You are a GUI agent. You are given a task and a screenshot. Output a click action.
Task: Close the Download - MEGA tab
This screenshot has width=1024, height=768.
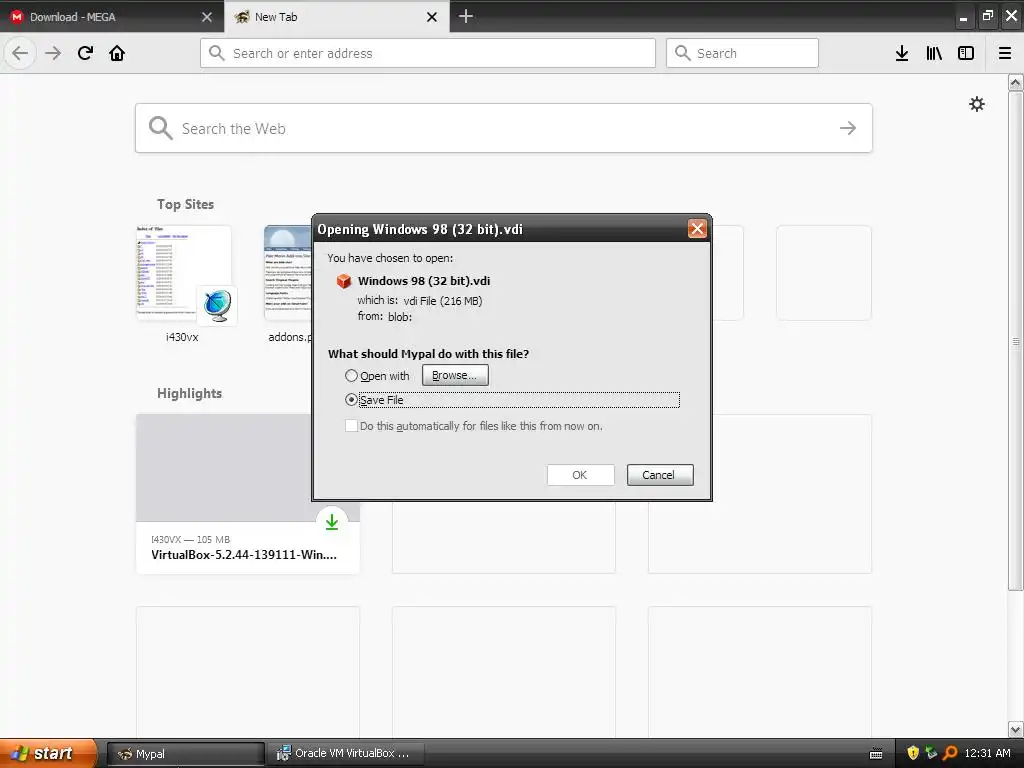[x=207, y=17]
